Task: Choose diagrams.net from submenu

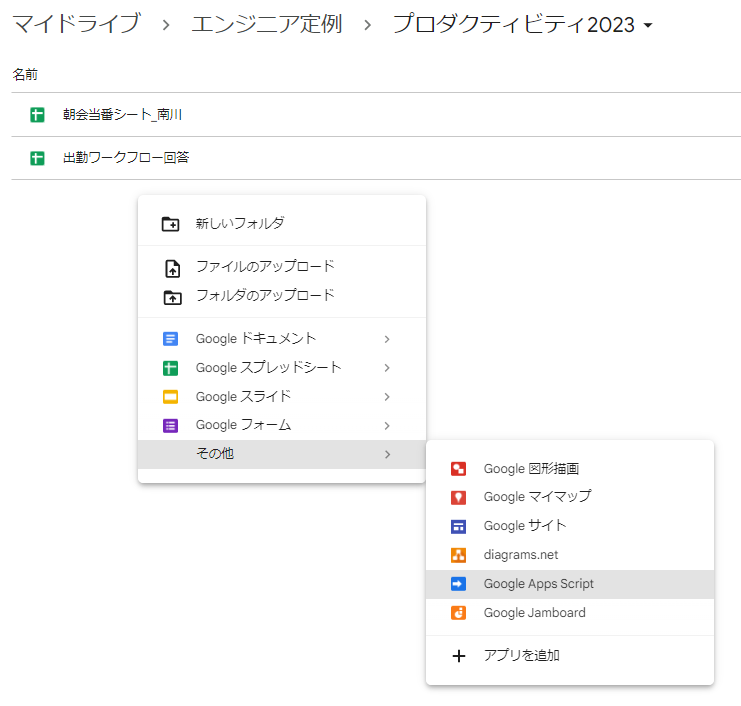Action: (x=570, y=555)
